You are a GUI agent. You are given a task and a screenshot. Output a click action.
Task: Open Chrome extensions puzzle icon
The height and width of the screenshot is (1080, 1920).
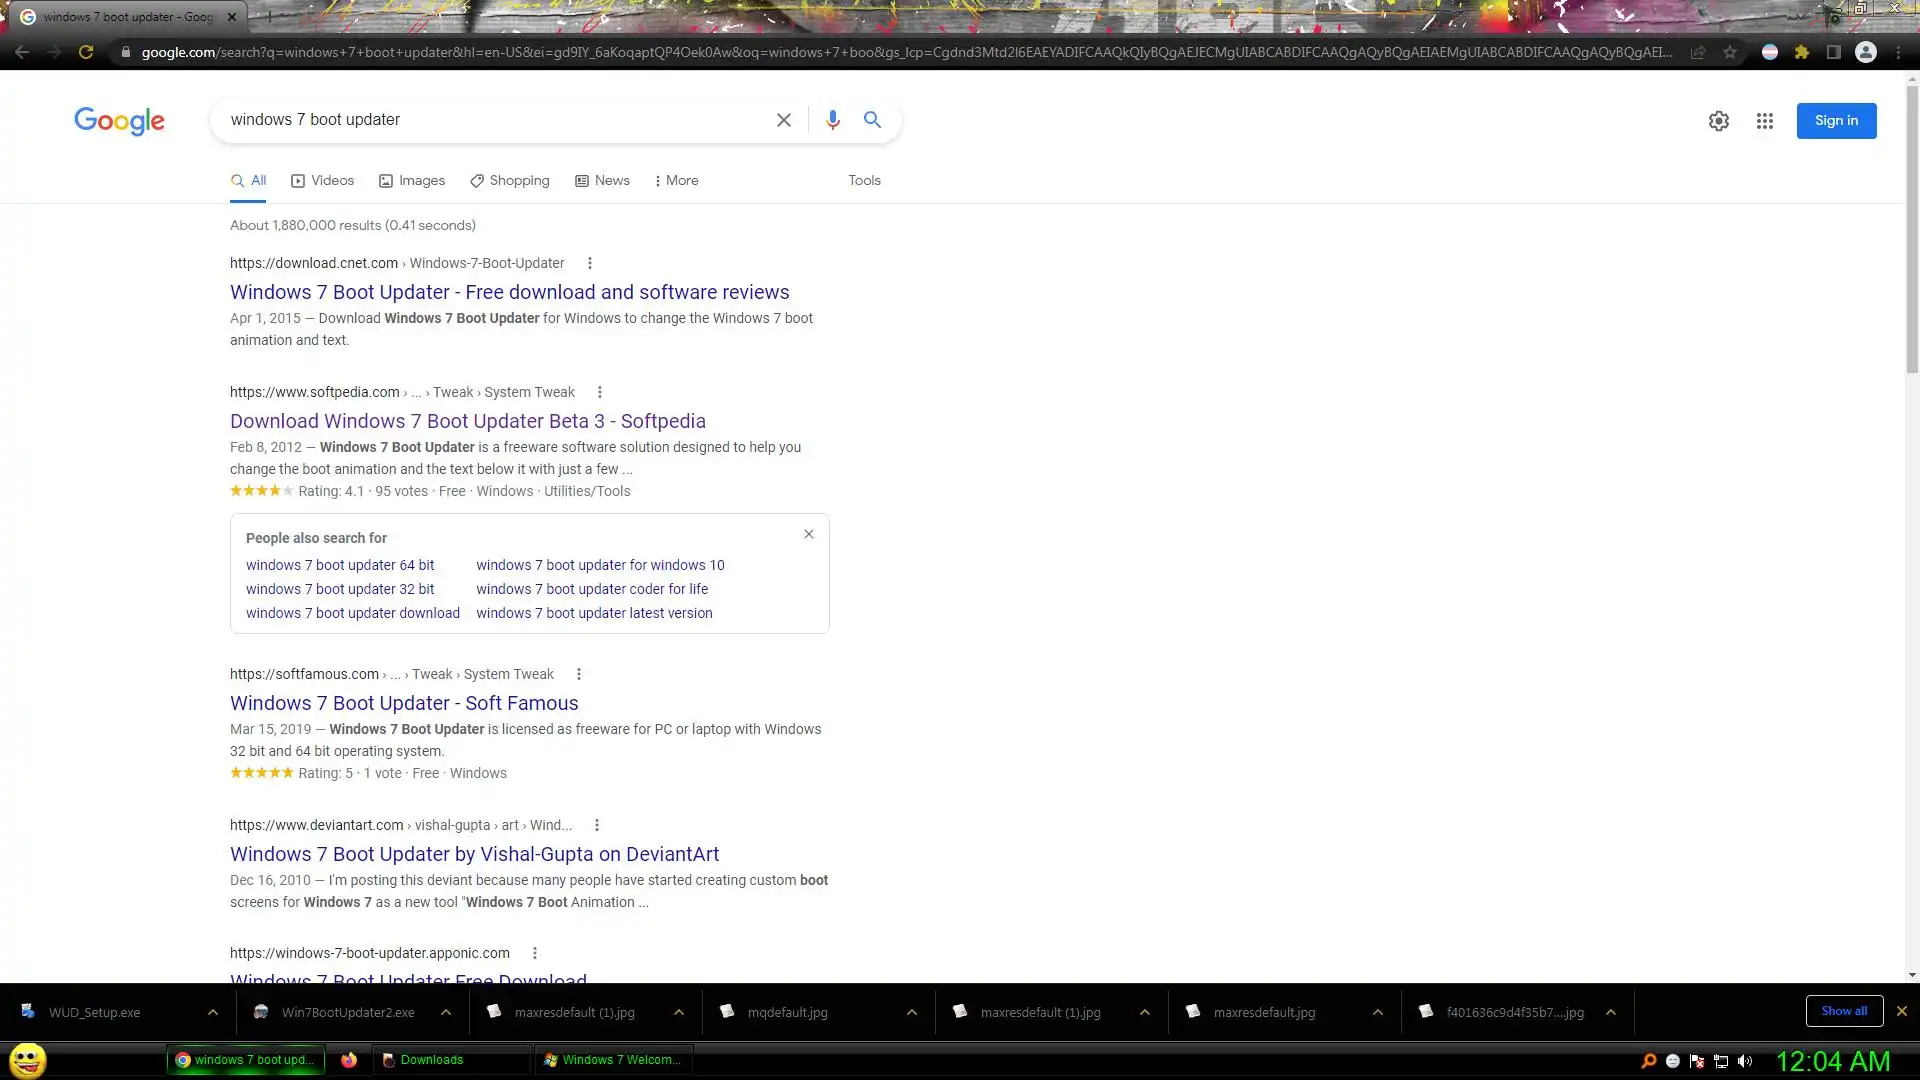(x=1802, y=52)
